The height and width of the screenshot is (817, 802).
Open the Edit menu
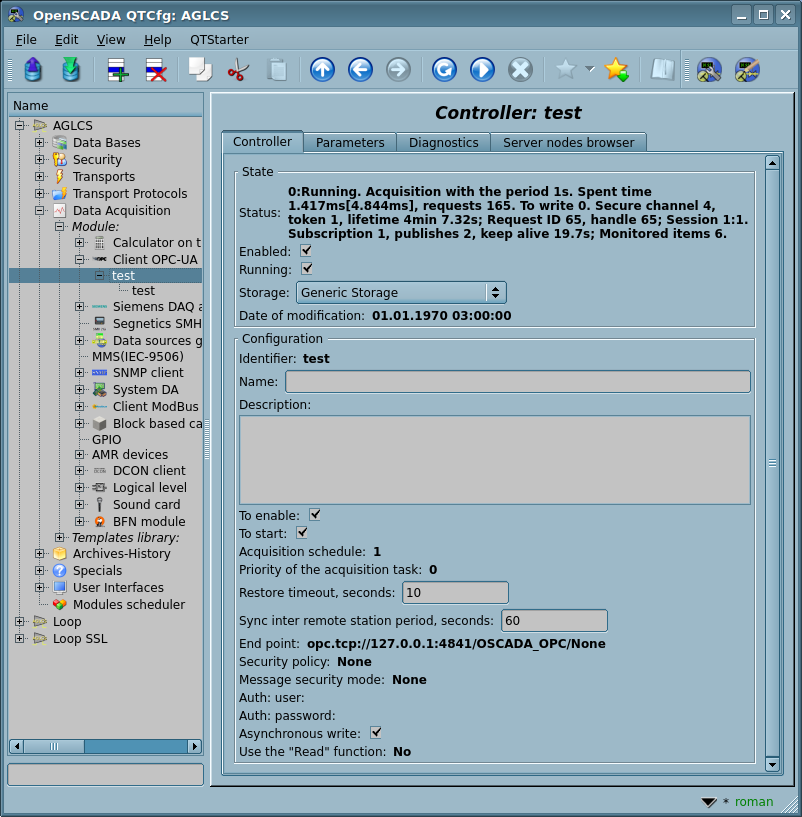coord(66,39)
